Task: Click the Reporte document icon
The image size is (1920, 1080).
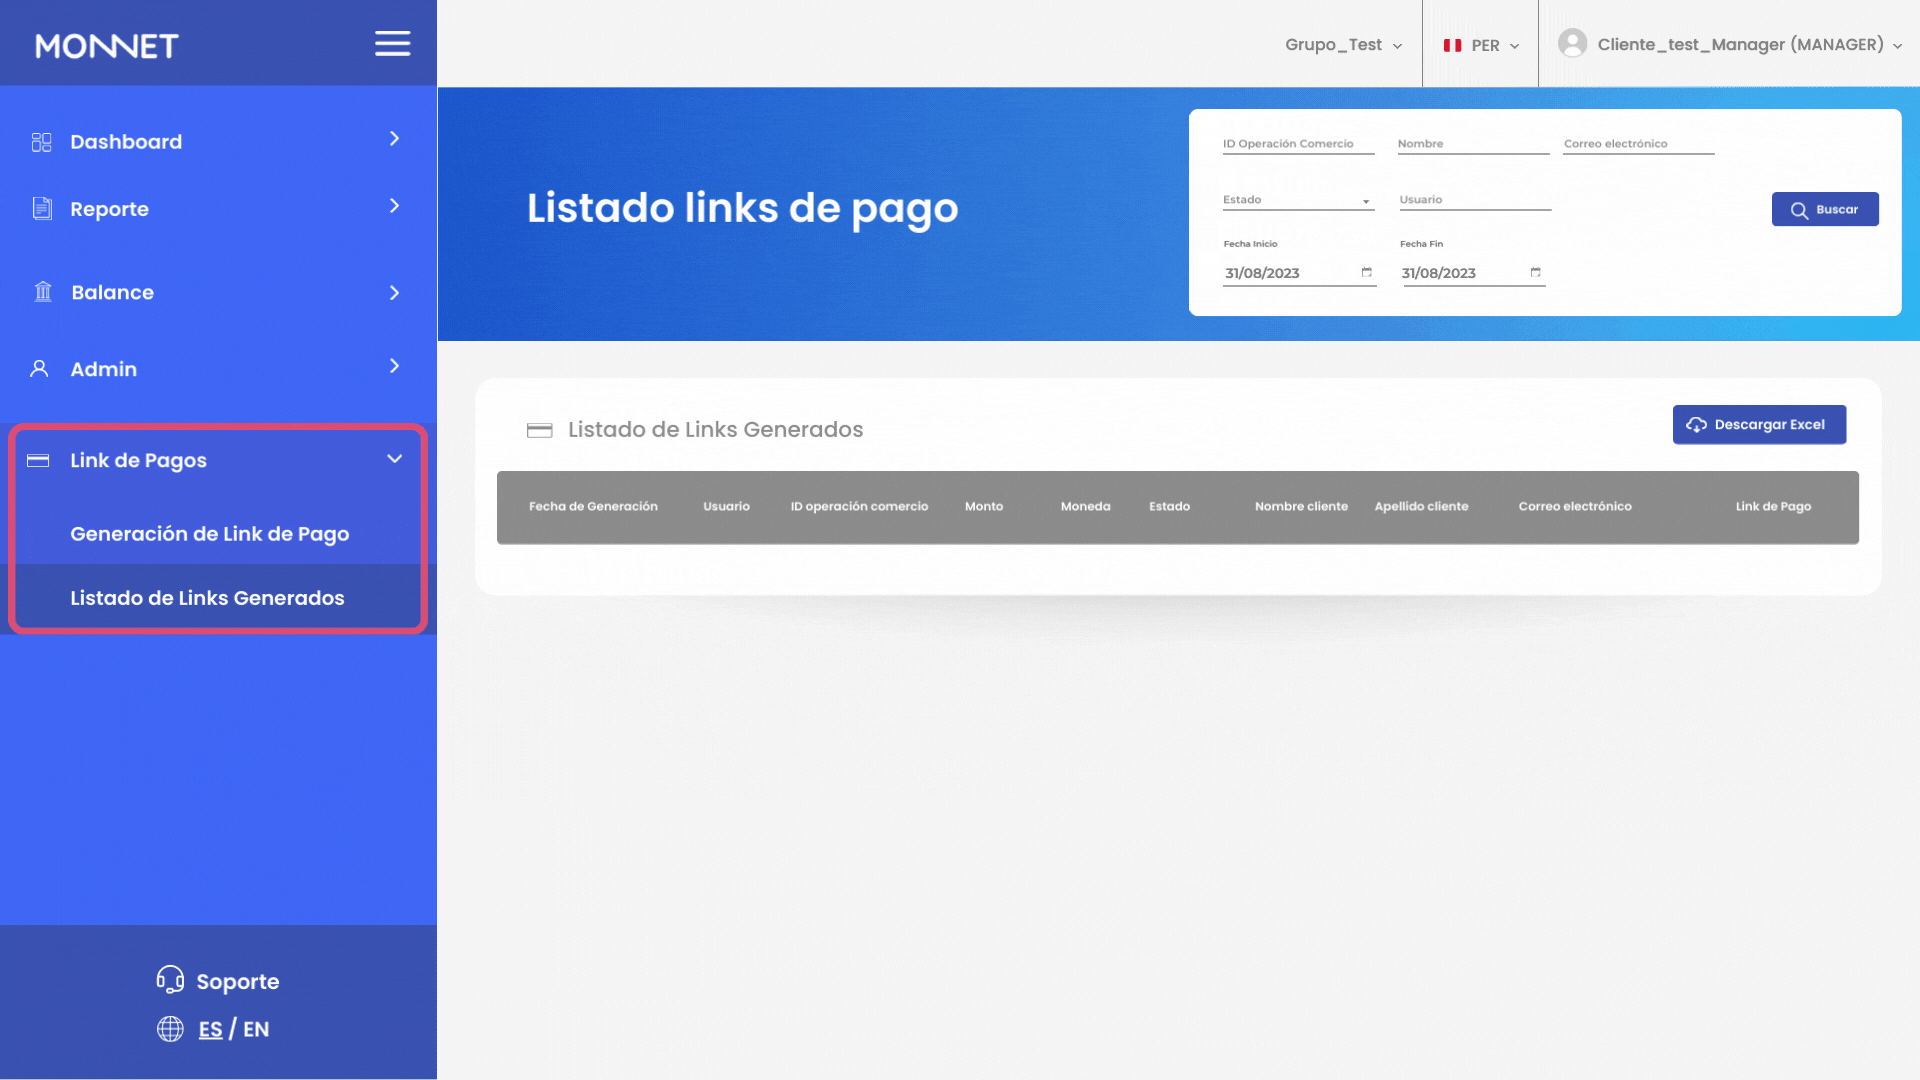Action: pos(42,208)
